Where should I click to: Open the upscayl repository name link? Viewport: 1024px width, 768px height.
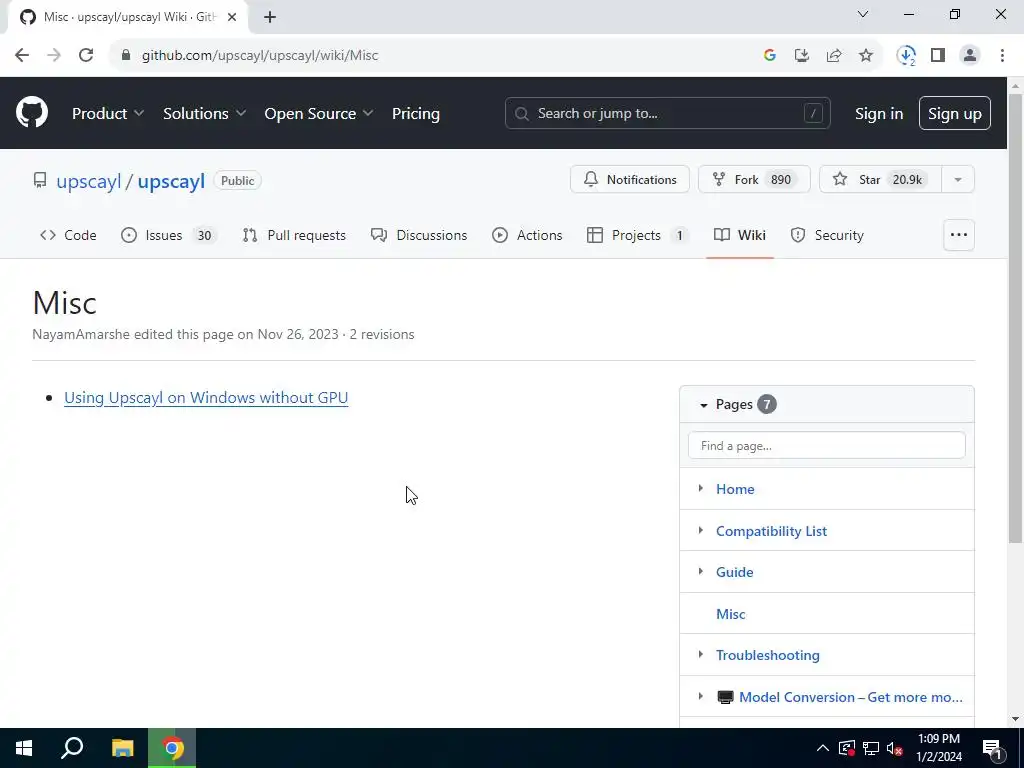(171, 181)
